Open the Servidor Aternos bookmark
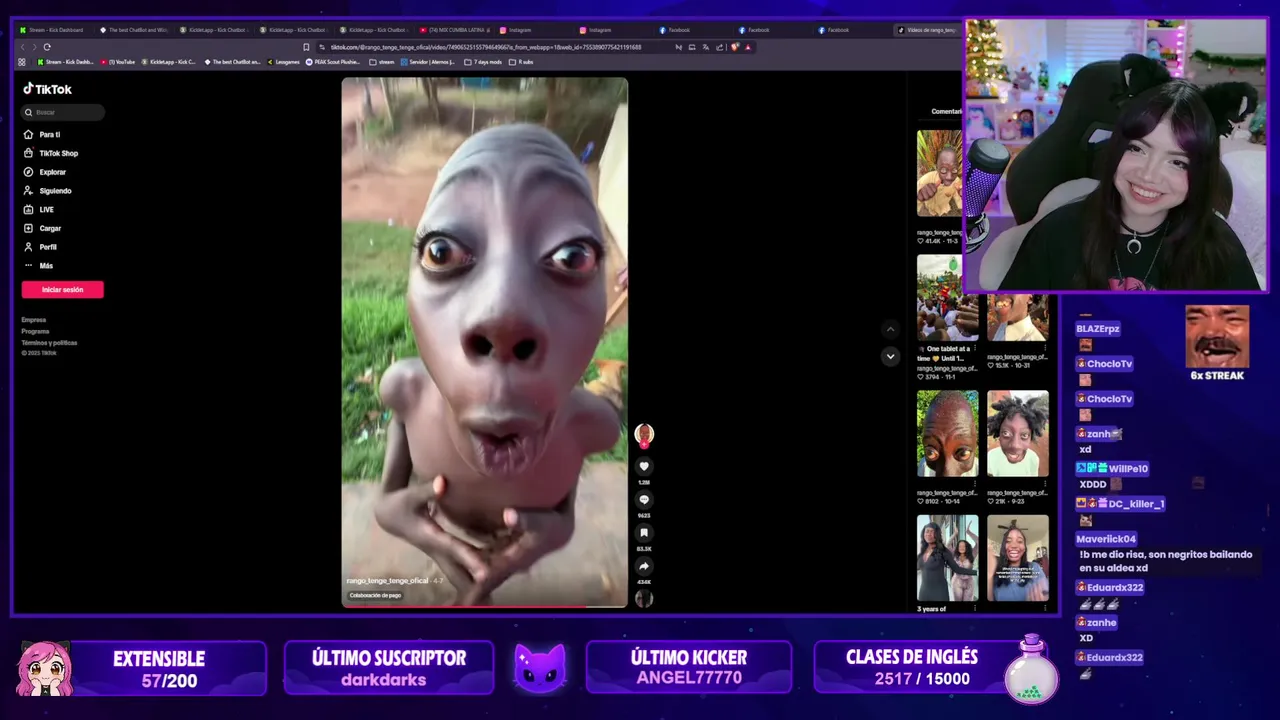This screenshot has width=1280, height=720. coord(428,62)
